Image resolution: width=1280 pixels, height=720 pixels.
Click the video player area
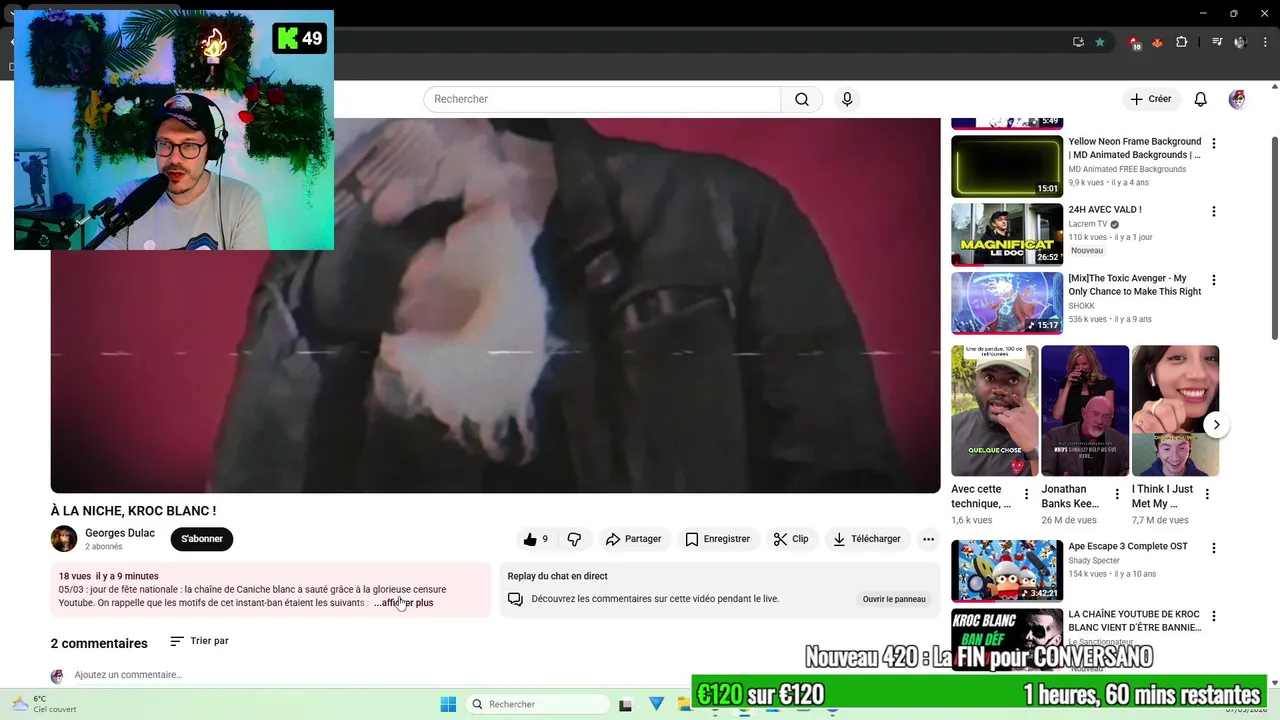click(x=495, y=305)
